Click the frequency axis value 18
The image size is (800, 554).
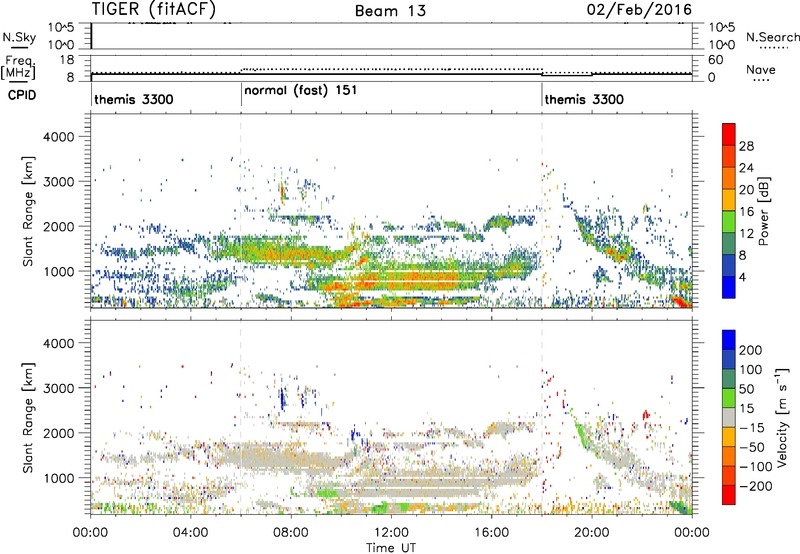click(x=67, y=60)
